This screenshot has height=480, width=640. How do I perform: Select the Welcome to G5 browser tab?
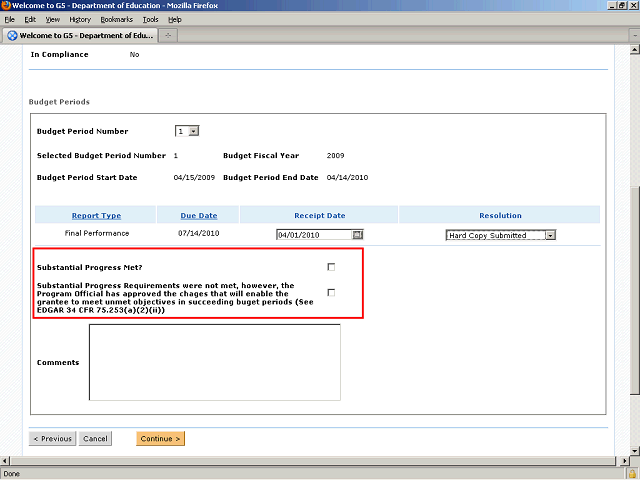(x=81, y=36)
